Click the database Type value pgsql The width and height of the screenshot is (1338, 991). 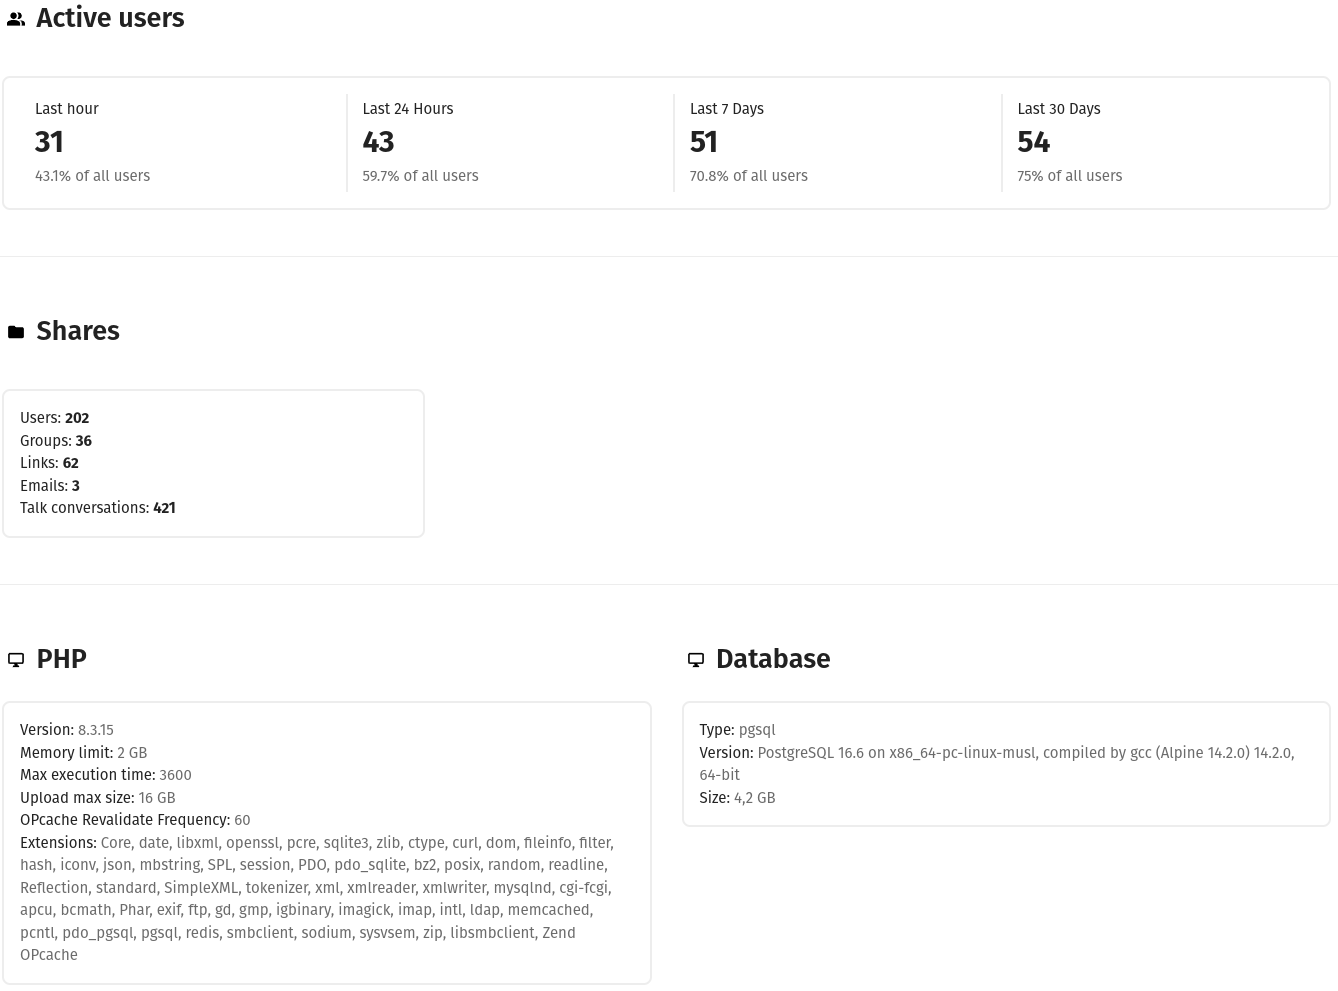click(x=757, y=730)
